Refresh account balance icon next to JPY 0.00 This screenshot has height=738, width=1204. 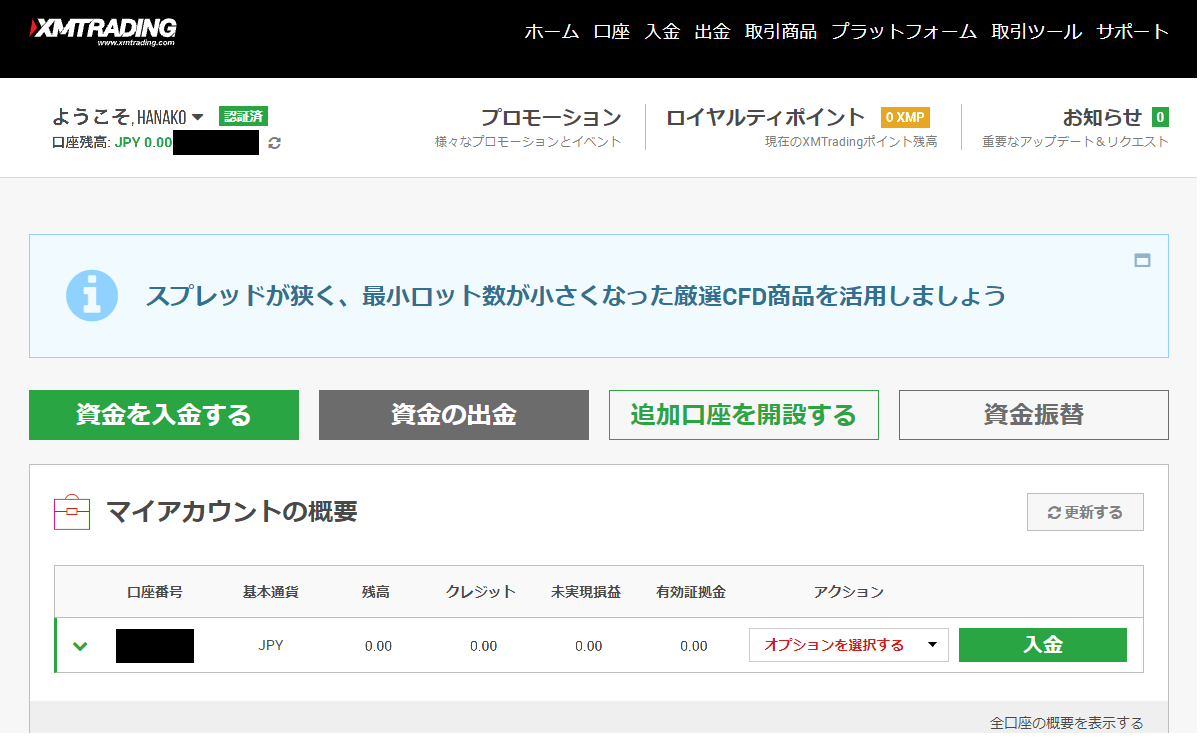click(274, 143)
